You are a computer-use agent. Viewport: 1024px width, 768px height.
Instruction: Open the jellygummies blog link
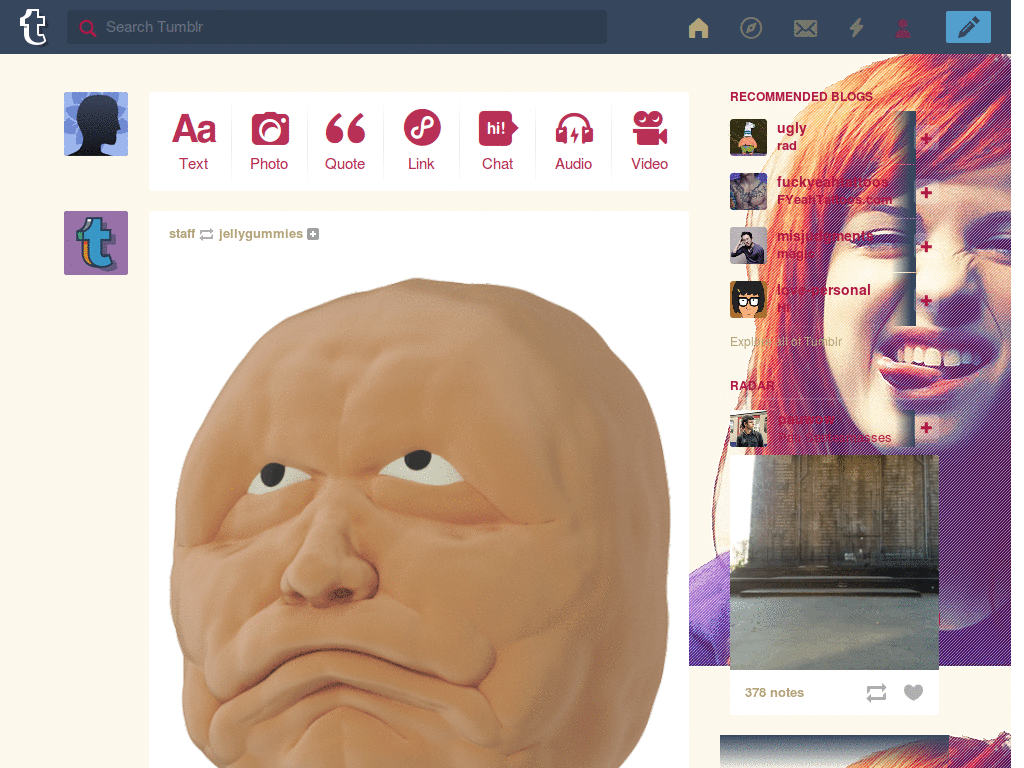pyautogui.click(x=261, y=234)
